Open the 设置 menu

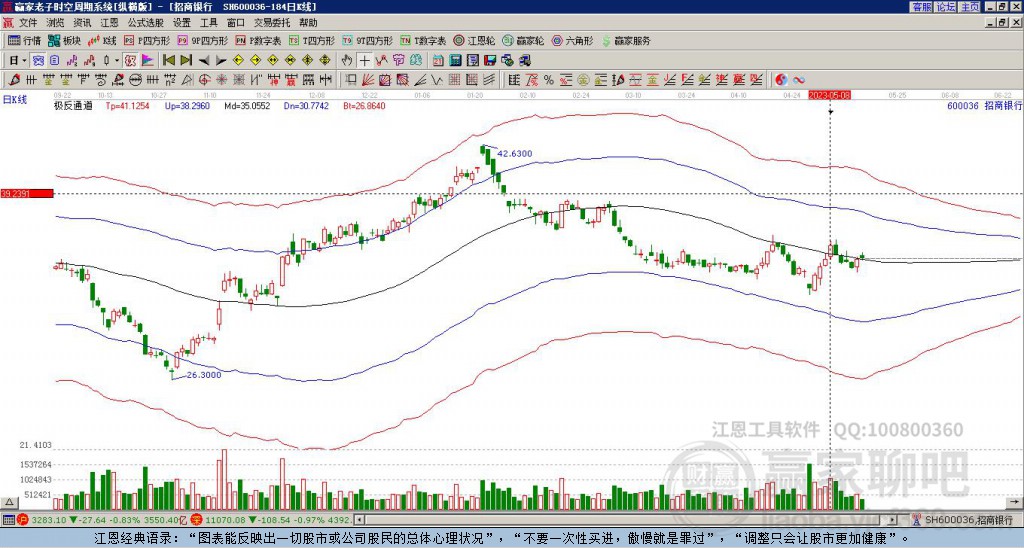[182, 23]
